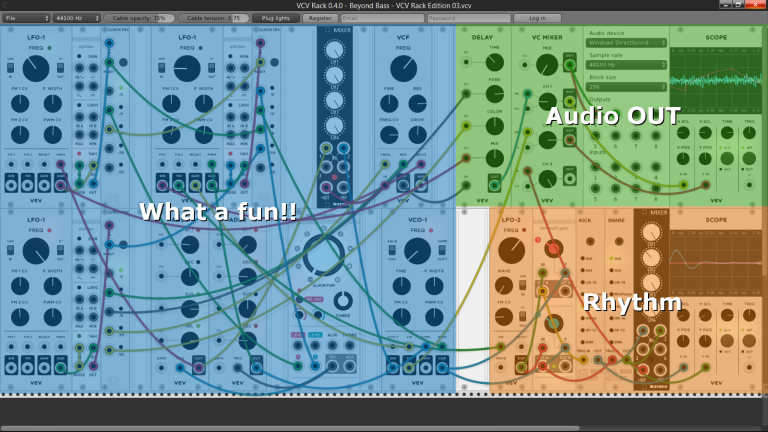Focus the Password input field

[x=469, y=18]
